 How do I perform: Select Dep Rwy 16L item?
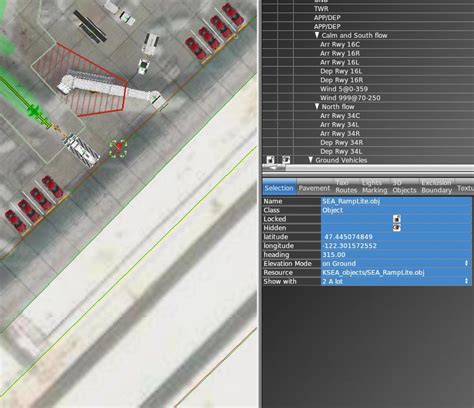point(341,71)
